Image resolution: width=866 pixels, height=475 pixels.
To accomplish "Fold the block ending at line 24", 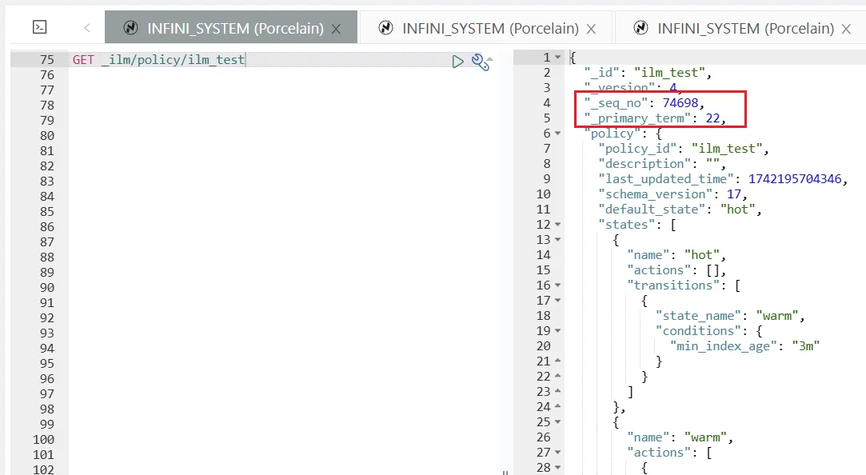I will [x=558, y=407].
